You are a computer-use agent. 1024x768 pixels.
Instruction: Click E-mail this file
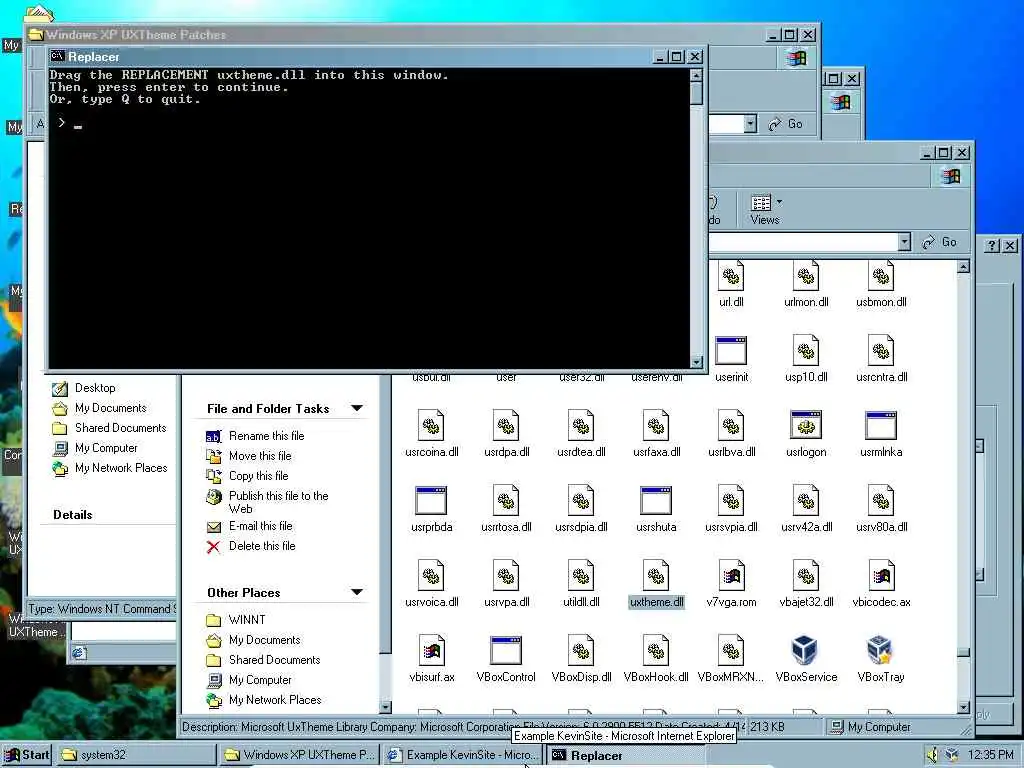(261, 526)
